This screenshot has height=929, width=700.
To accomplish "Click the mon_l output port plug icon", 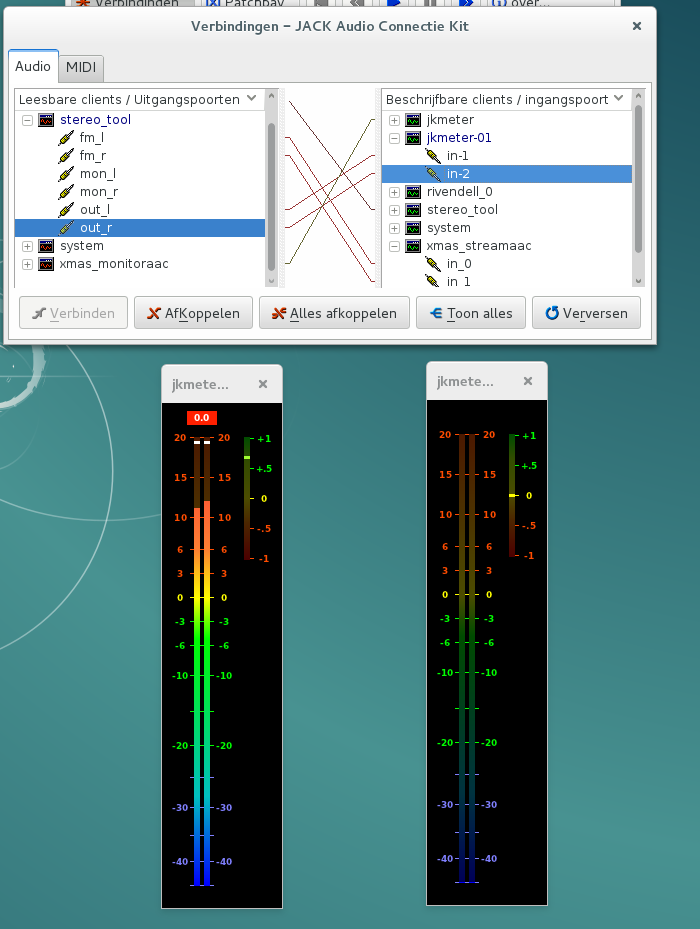I will tap(66, 174).
